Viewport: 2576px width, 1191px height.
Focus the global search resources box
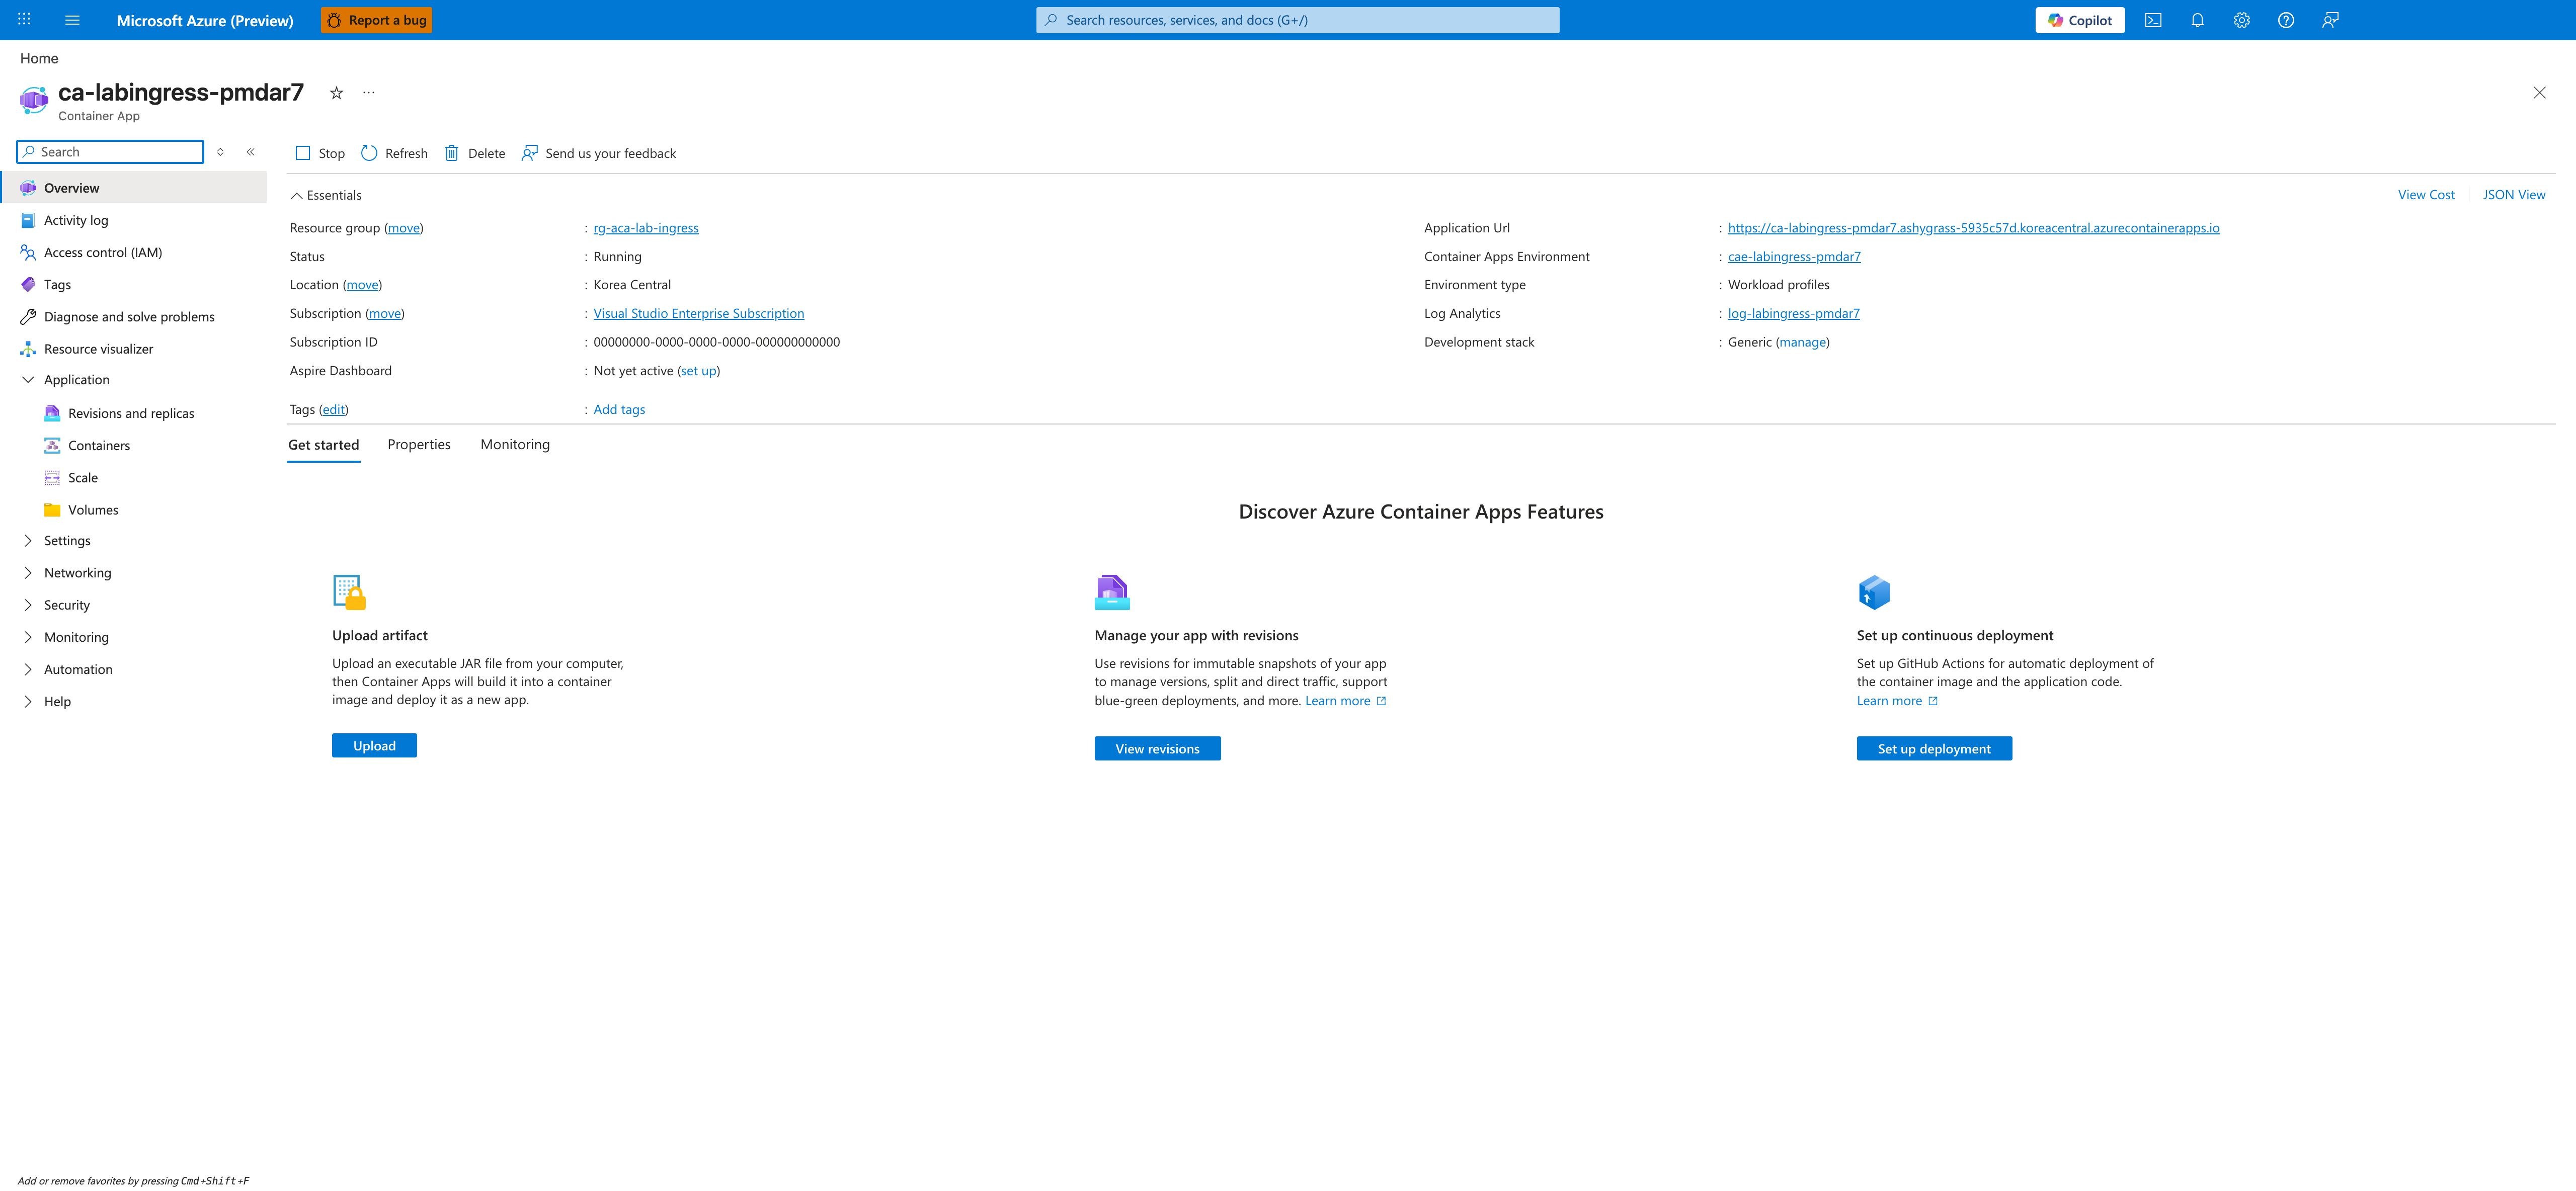[1297, 20]
